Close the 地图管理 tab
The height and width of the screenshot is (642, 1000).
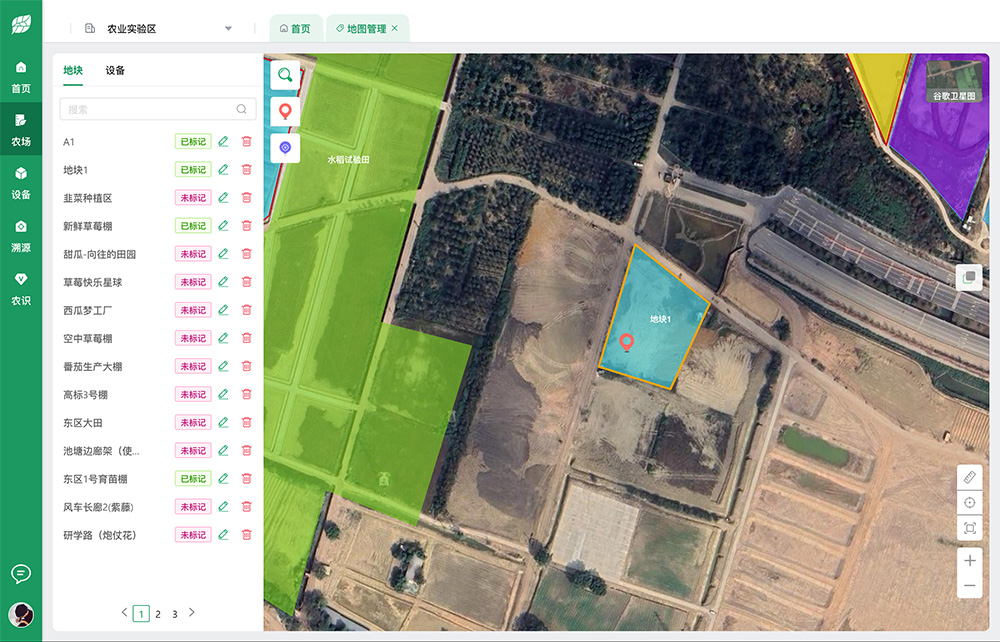[x=395, y=29]
